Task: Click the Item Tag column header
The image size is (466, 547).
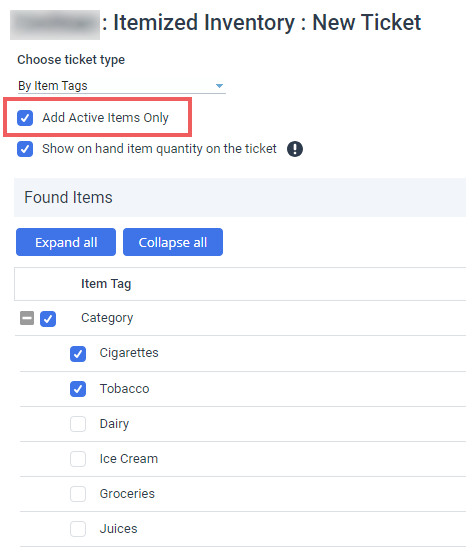Action: 106,284
